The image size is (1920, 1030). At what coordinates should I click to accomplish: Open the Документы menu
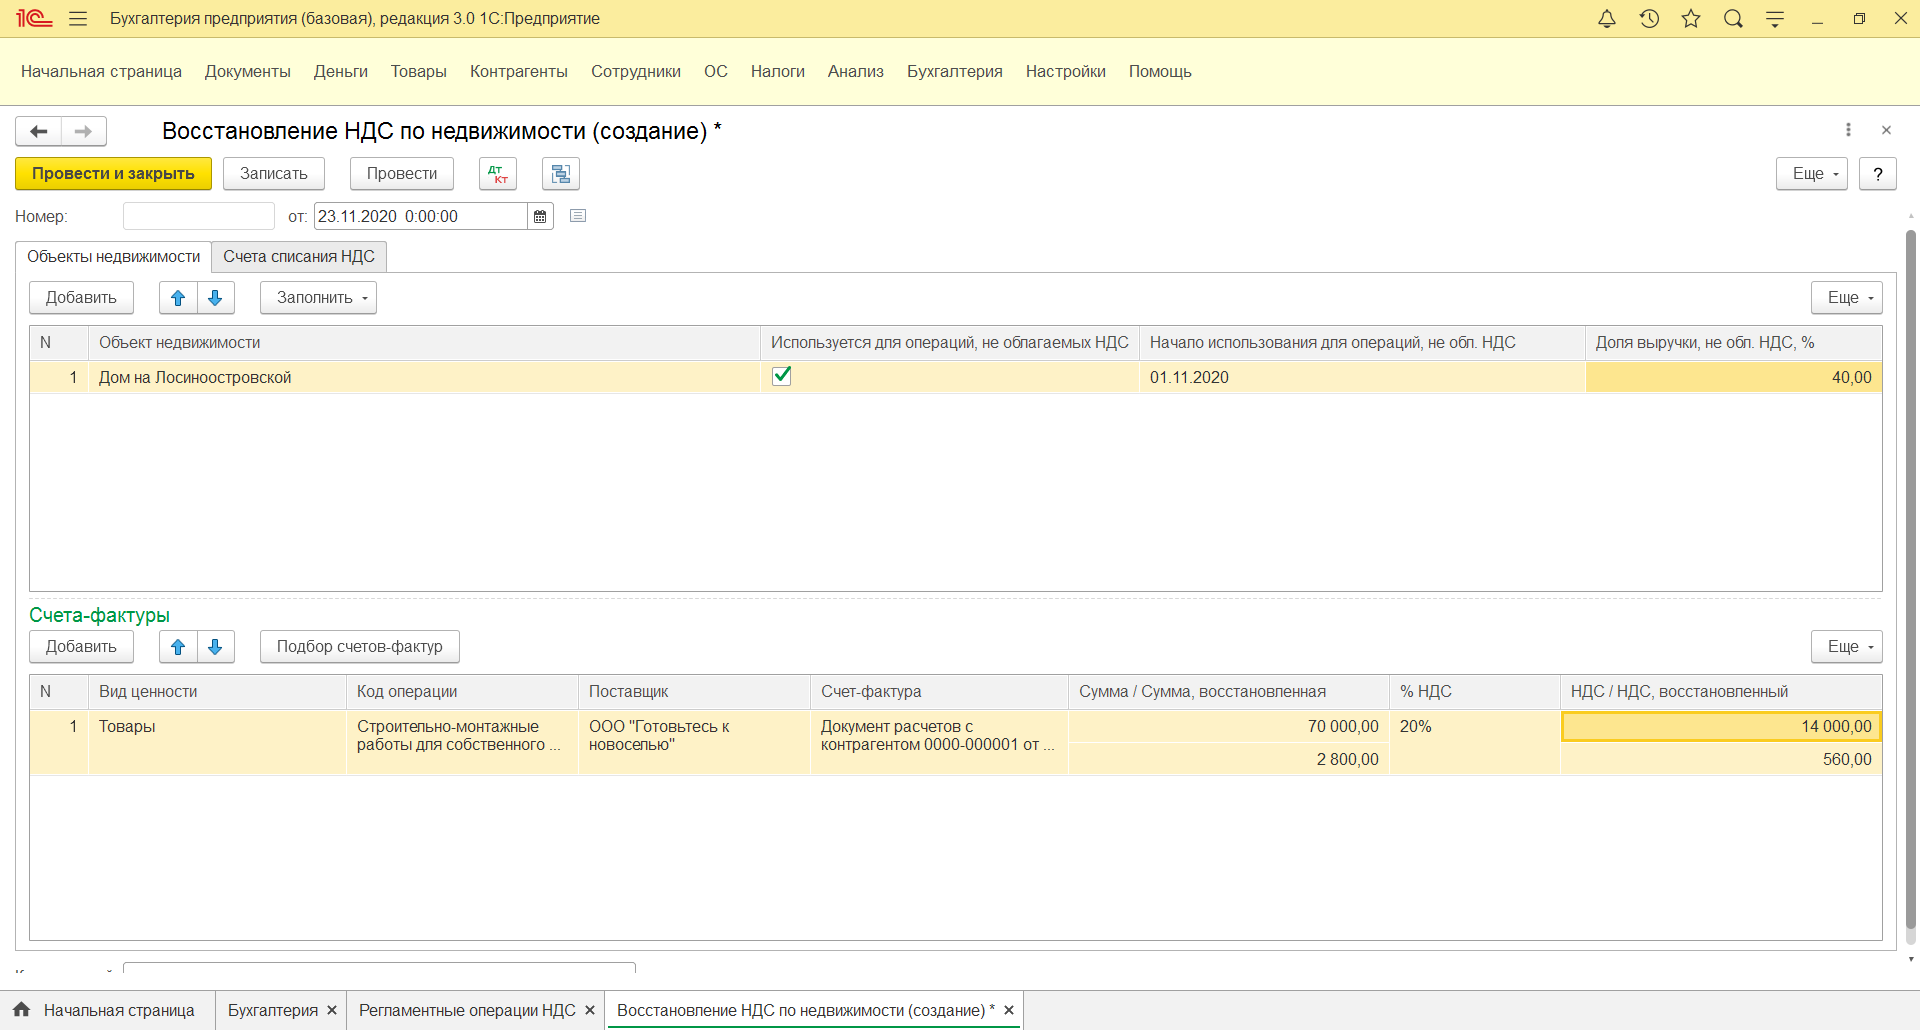248,72
